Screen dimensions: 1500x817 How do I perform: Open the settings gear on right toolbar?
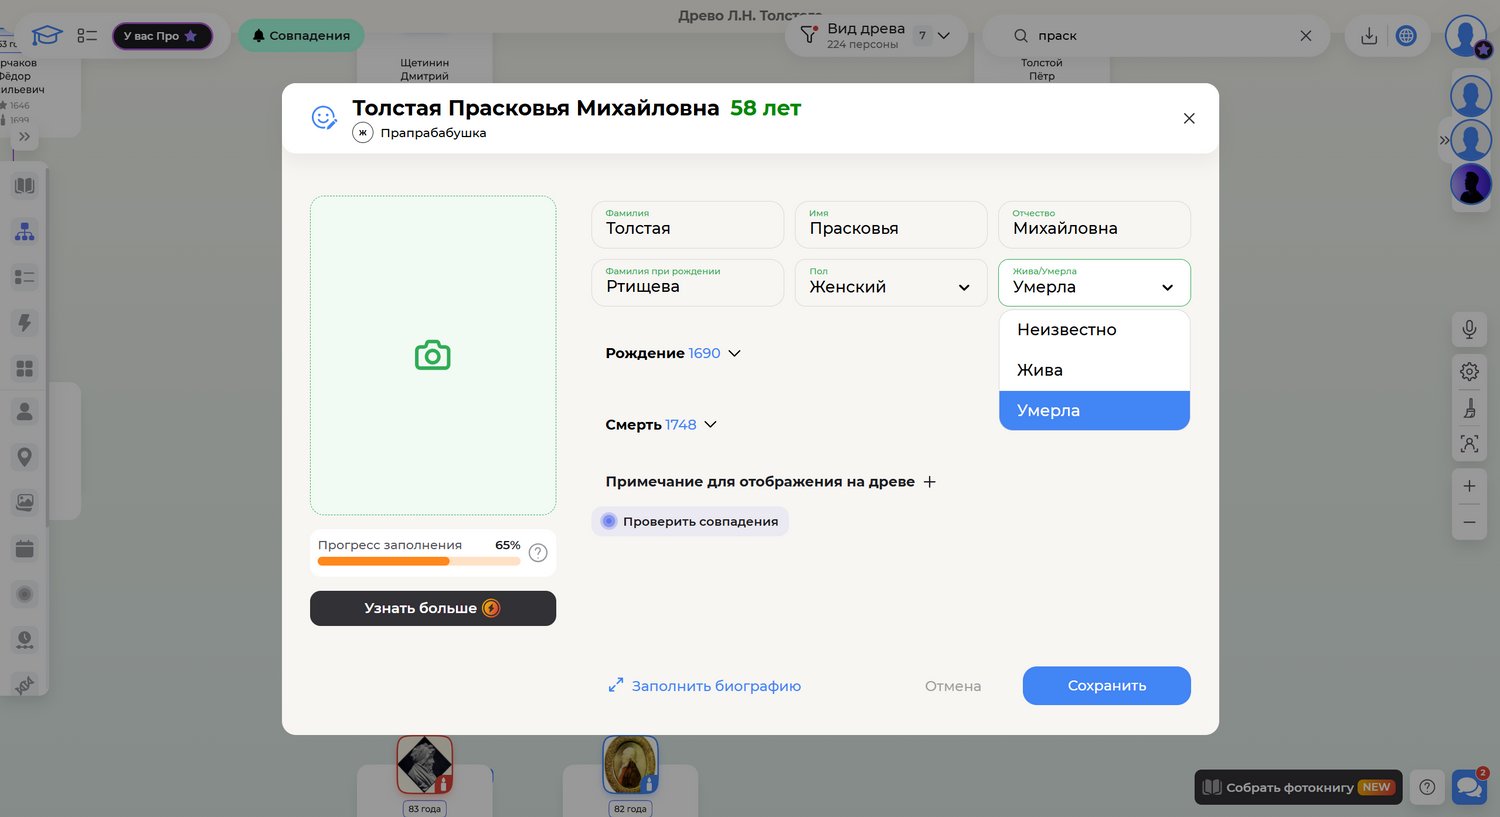click(1469, 372)
